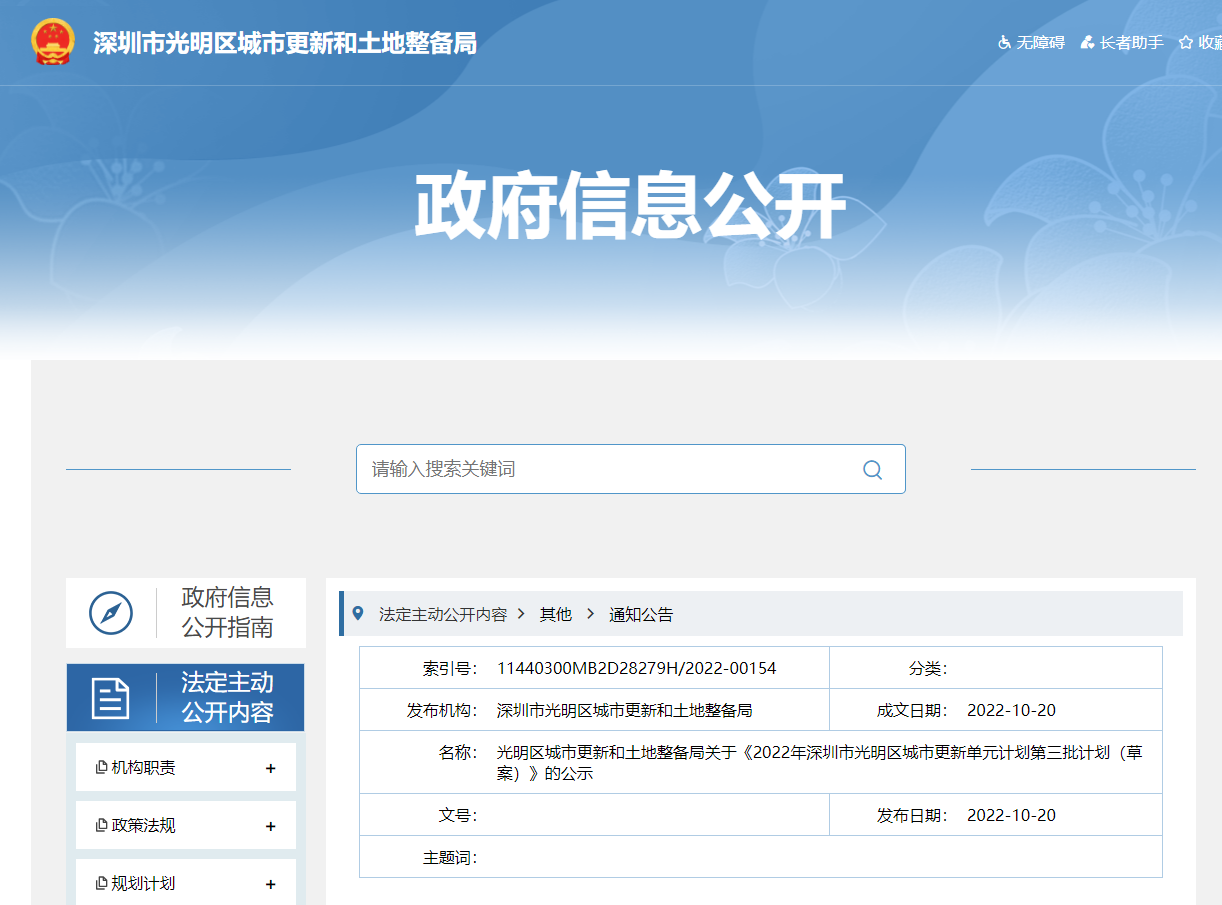Focus the 请输入搜索关键词 search field

(600, 469)
